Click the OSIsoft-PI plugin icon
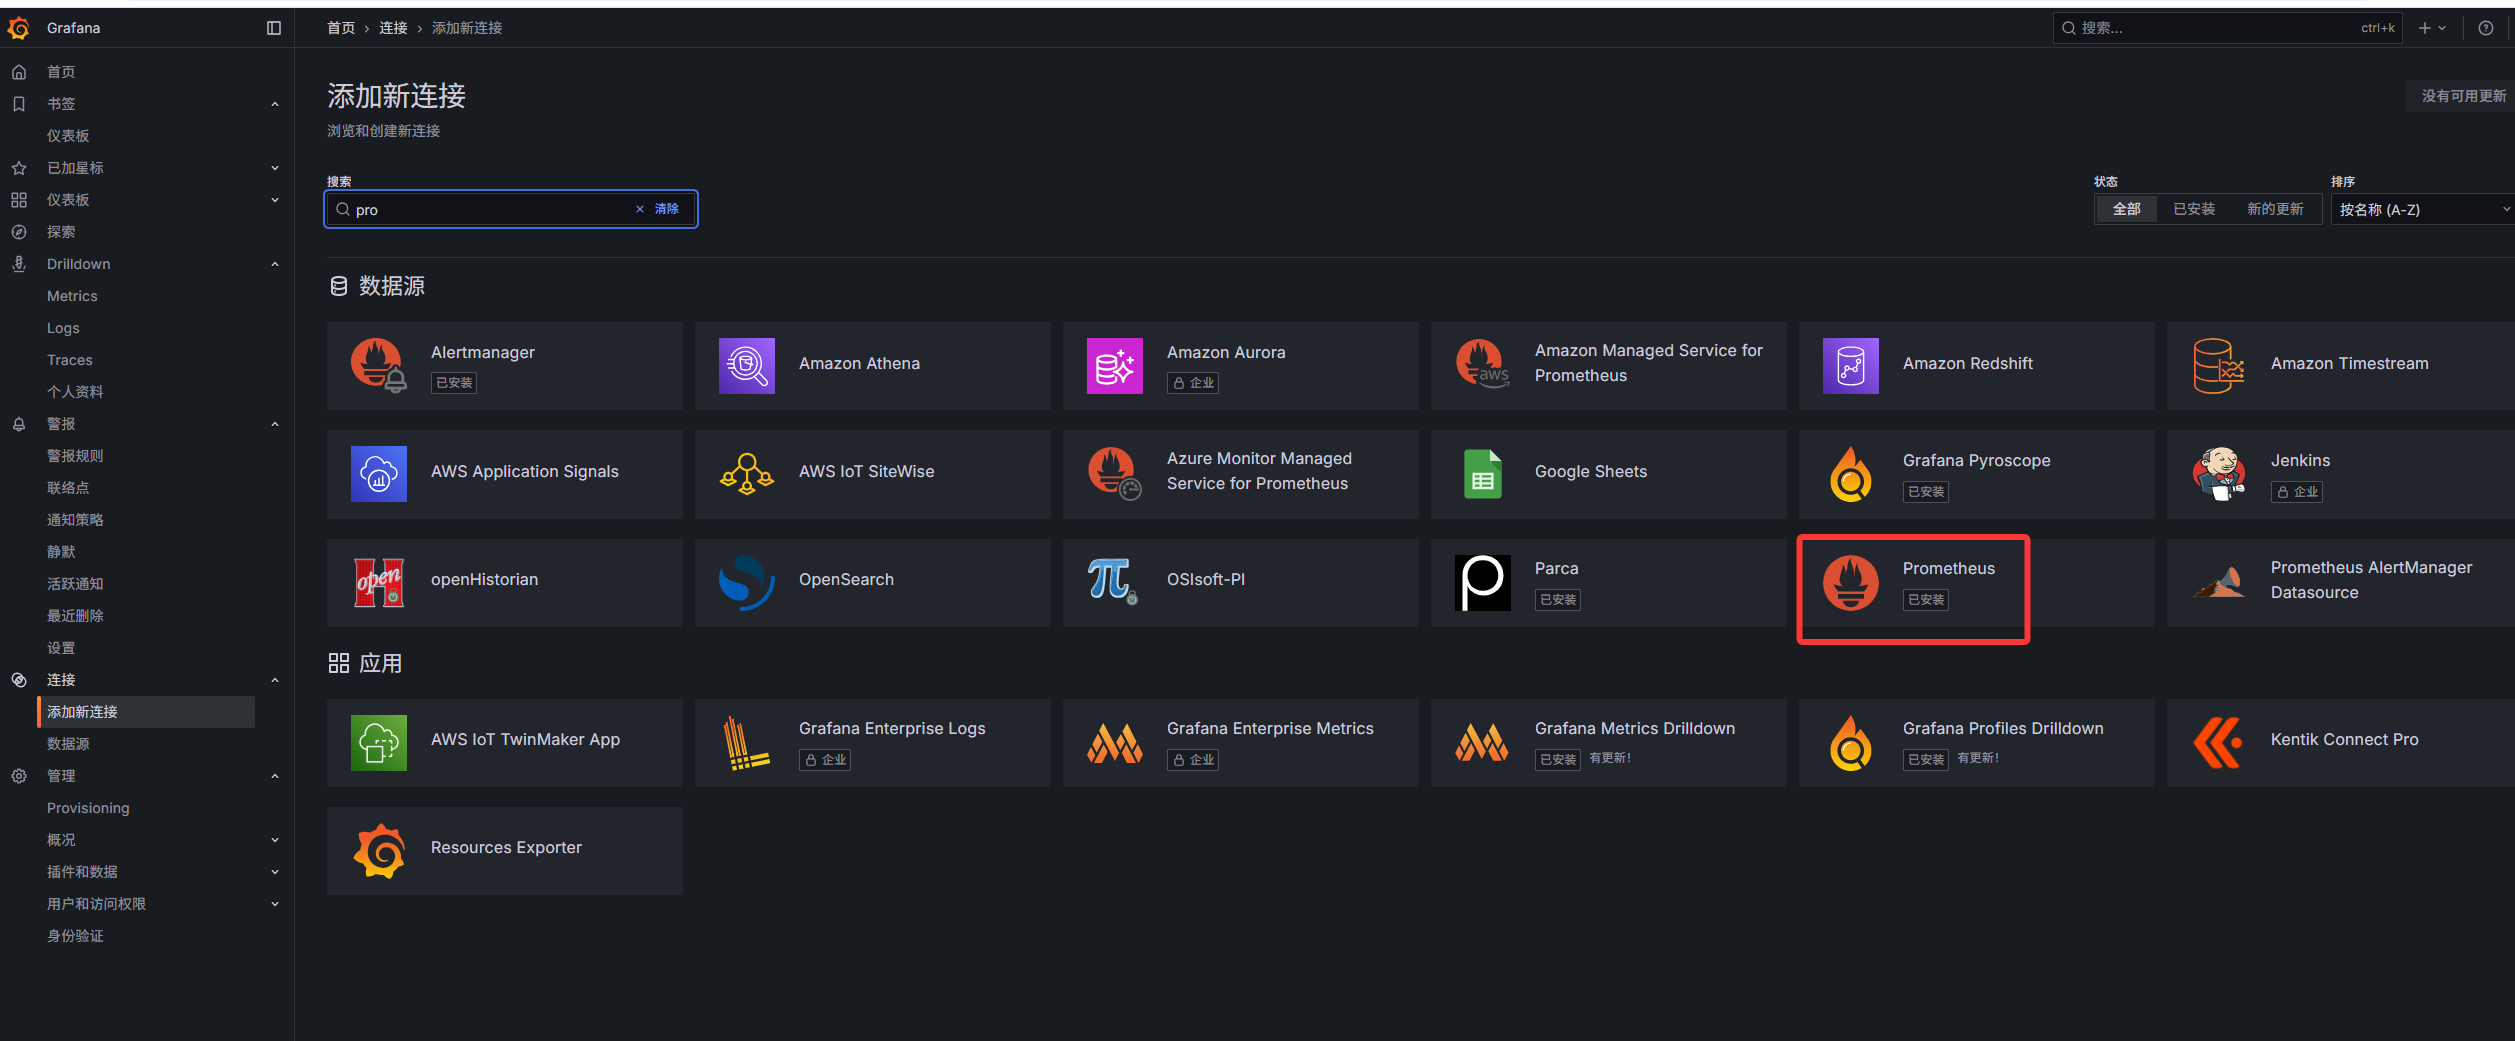This screenshot has width=2515, height=1041. pos(1113,582)
